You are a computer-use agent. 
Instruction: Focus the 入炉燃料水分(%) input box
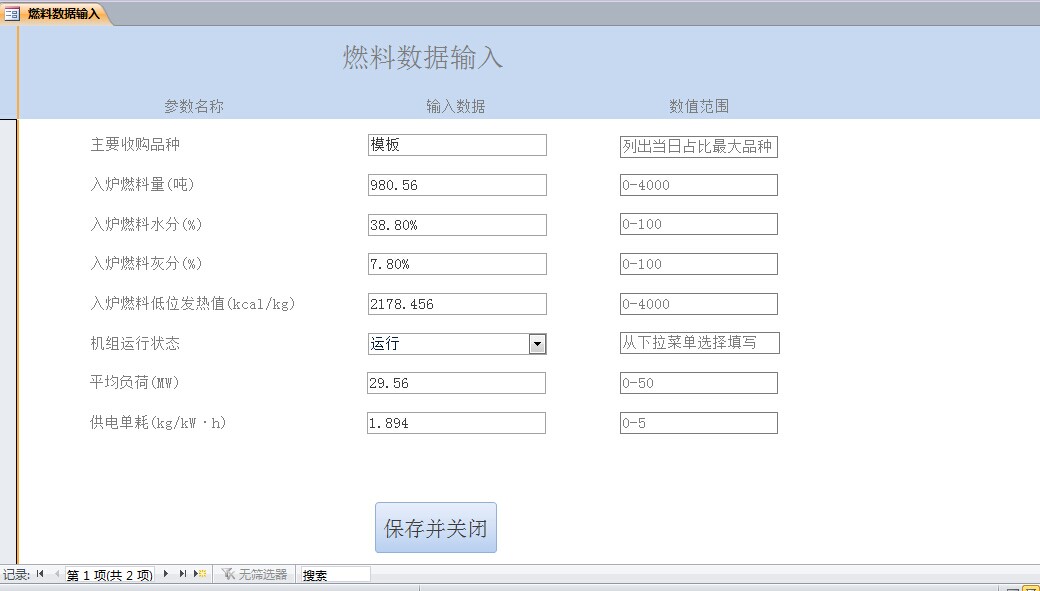[457, 225]
